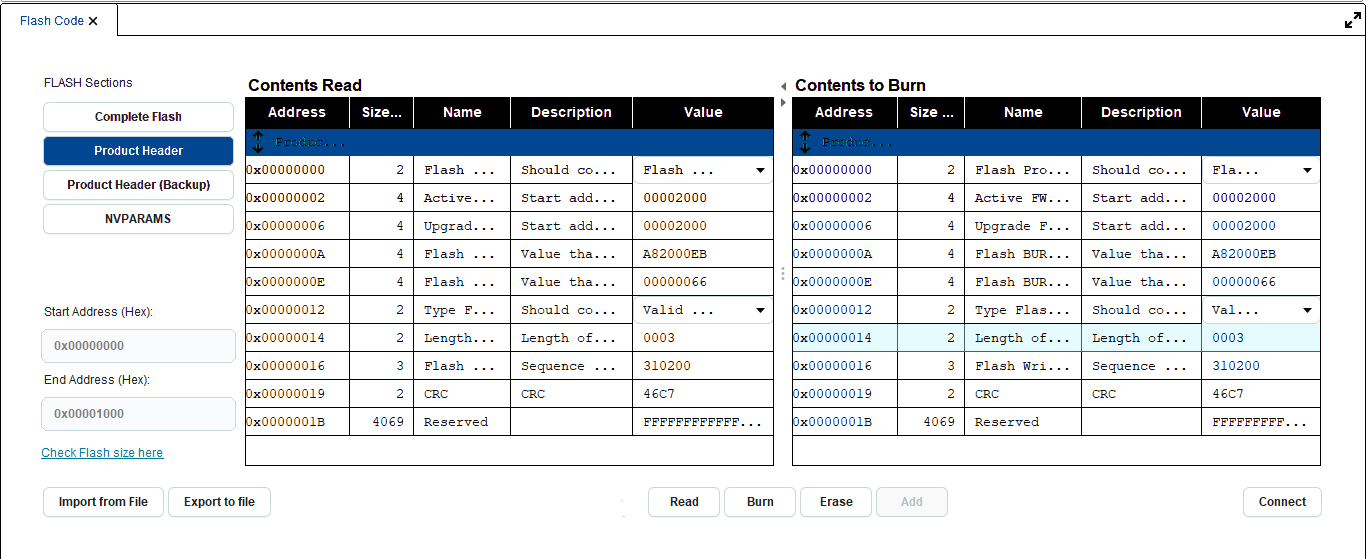Select address 0x00000014 in Contents to Burn

pos(844,338)
